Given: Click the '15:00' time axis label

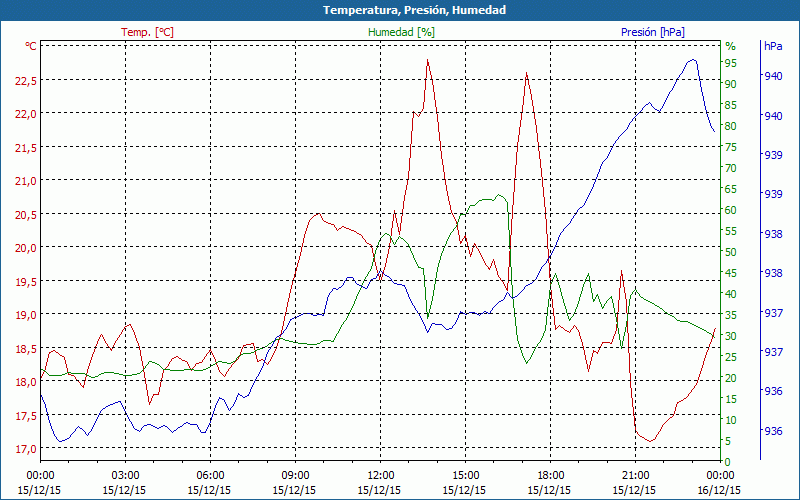Looking at the screenshot, I should click(x=465, y=476).
